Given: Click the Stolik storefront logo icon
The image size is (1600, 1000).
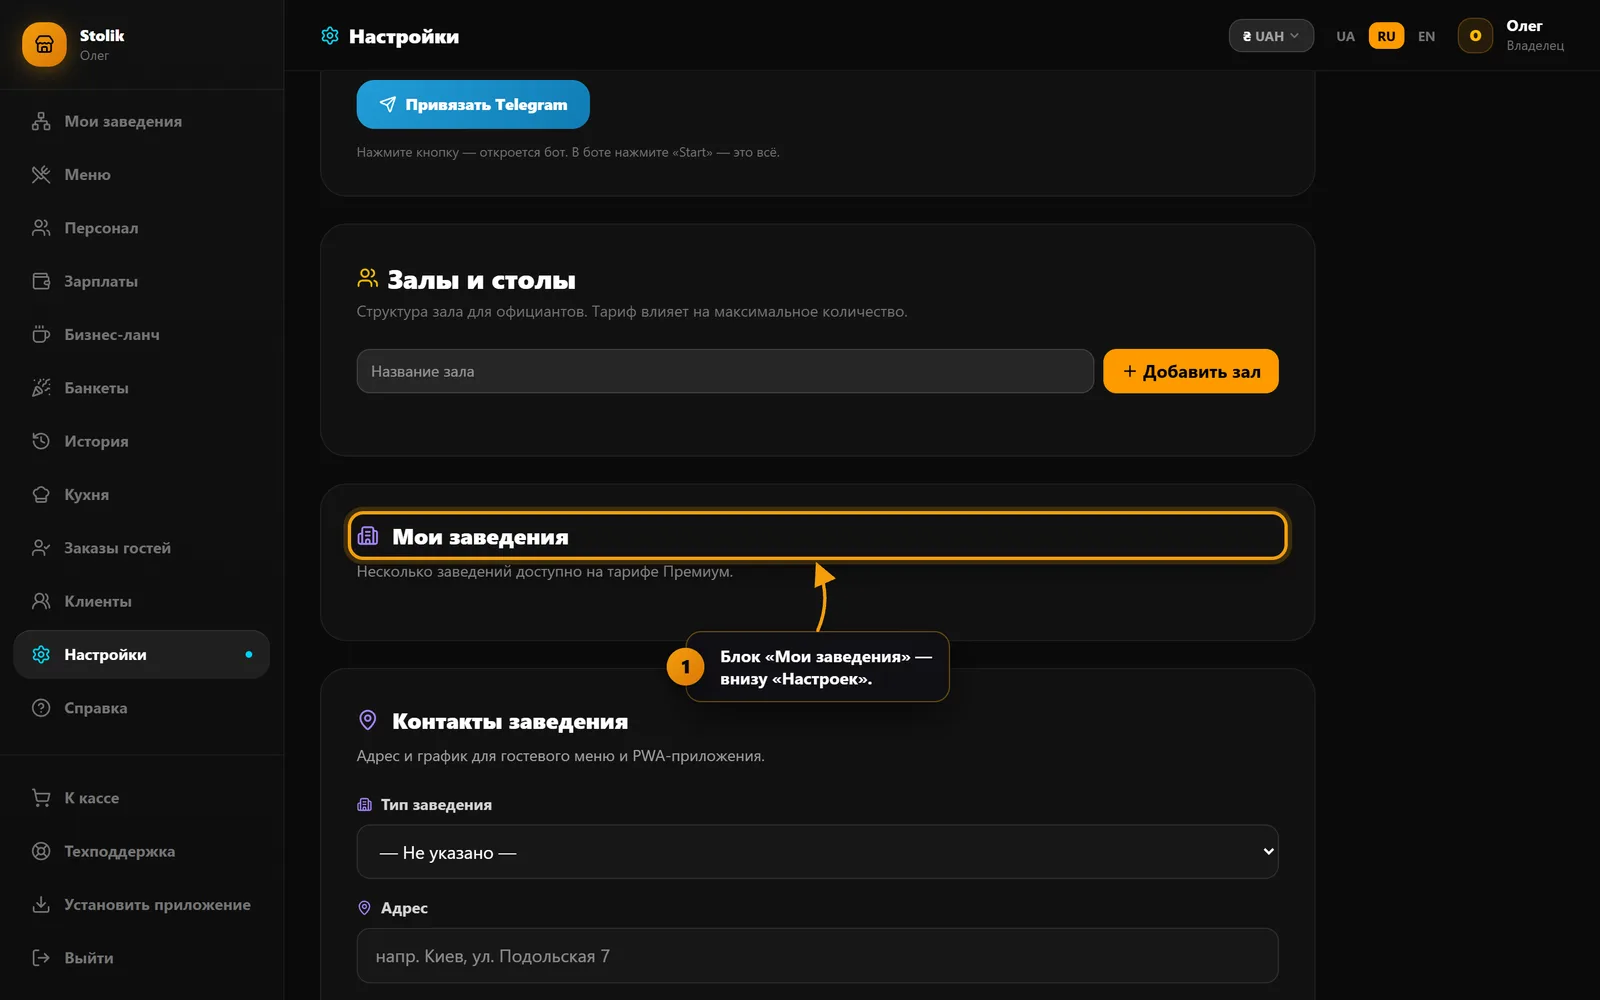Looking at the screenshot, I should pyautogui.click(x=44, y=45).
